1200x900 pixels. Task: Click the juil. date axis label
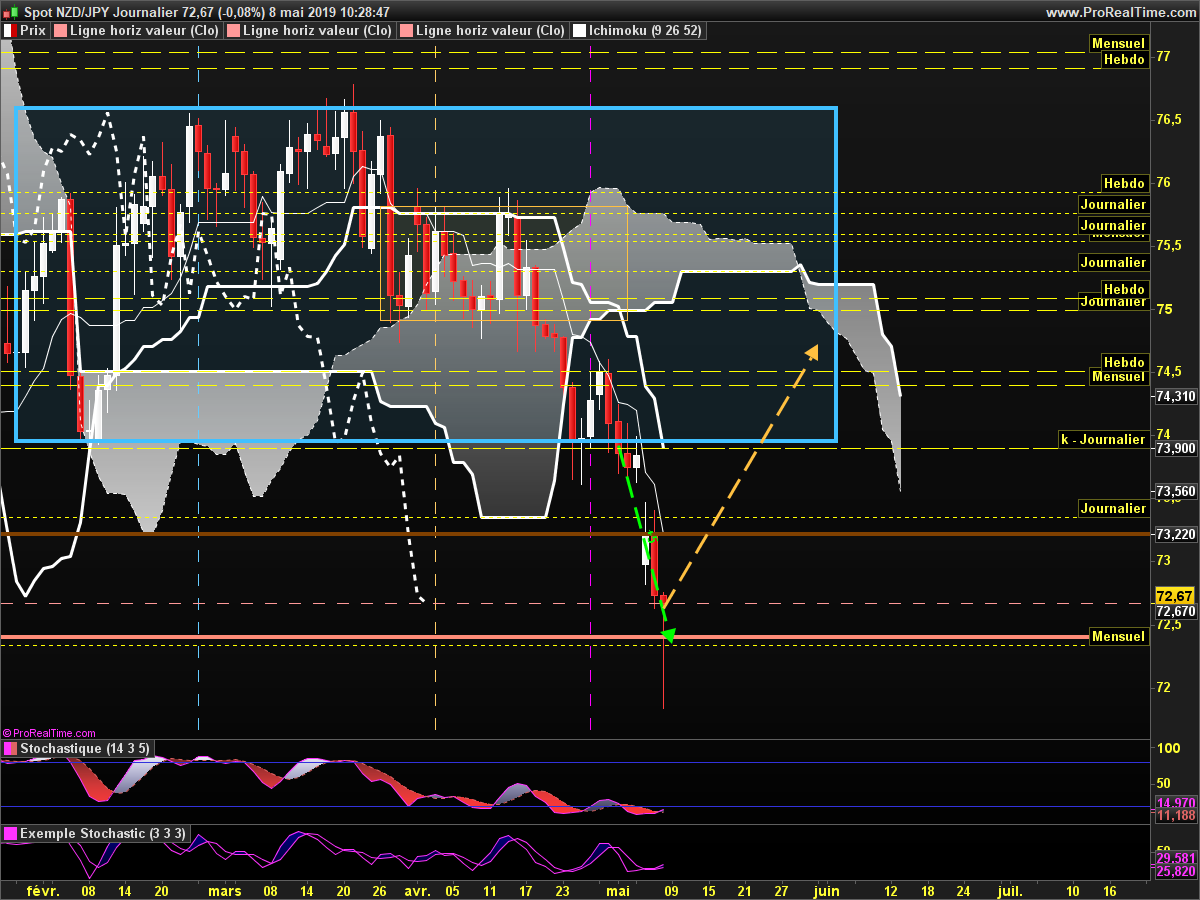click(1010, 890)
